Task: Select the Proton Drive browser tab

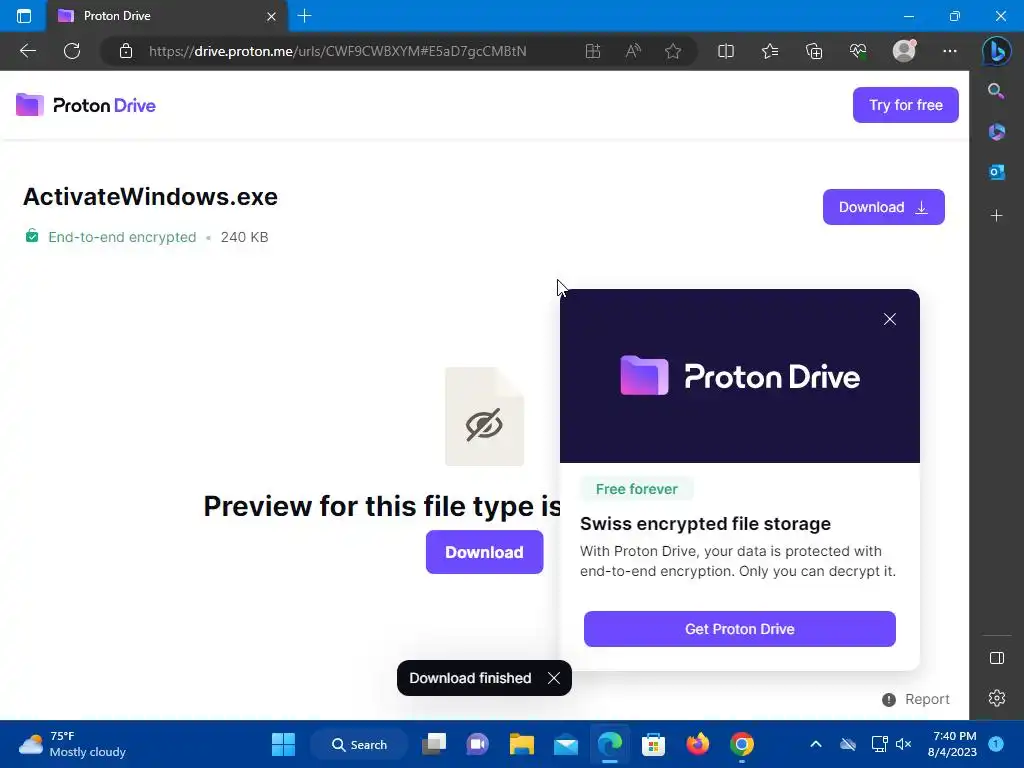Action: 167,16
